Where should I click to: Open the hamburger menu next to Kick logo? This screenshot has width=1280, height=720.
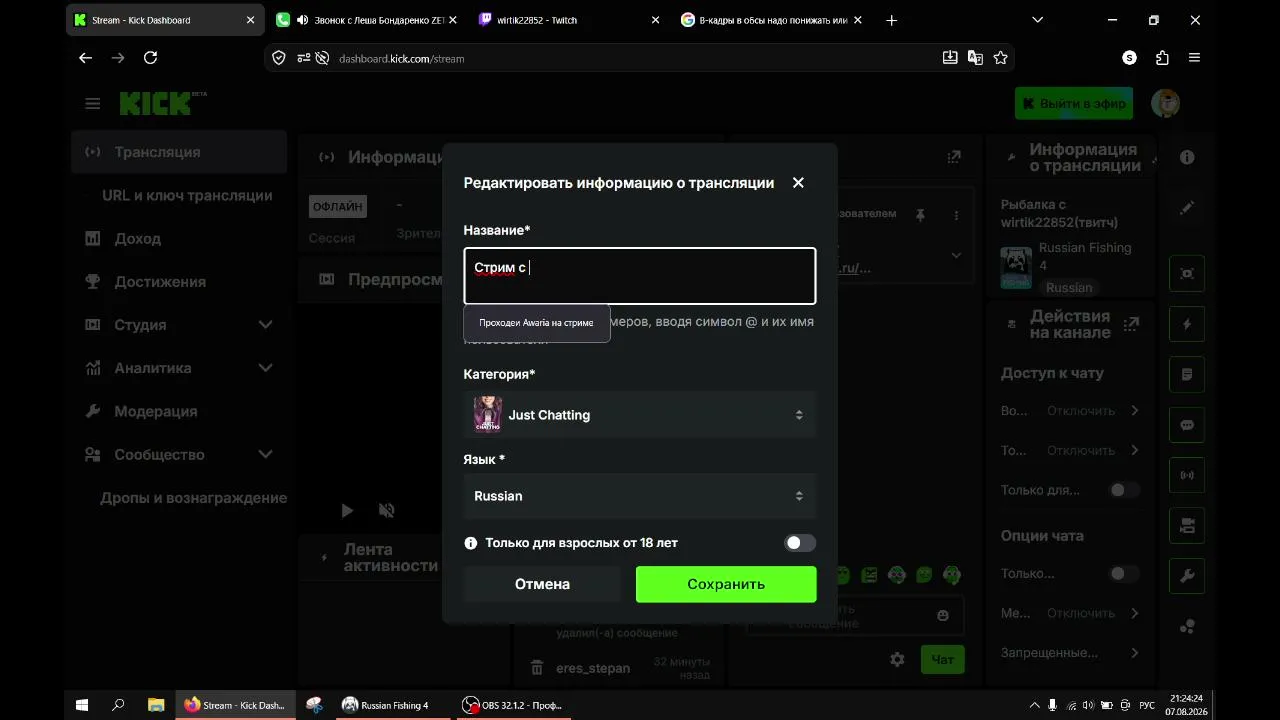[x=93, y=103]
